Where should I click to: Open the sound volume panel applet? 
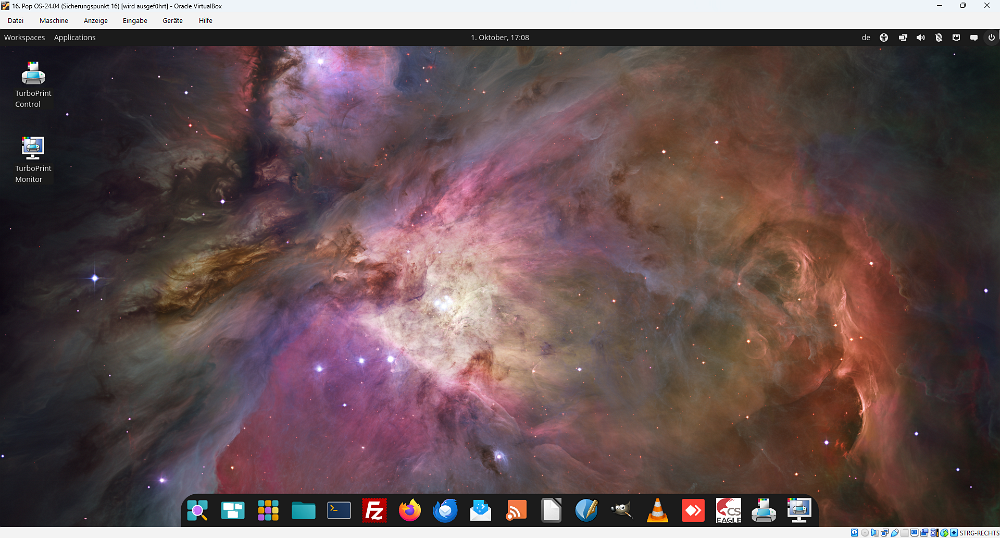pyautogui.click(x=920, y=37)
